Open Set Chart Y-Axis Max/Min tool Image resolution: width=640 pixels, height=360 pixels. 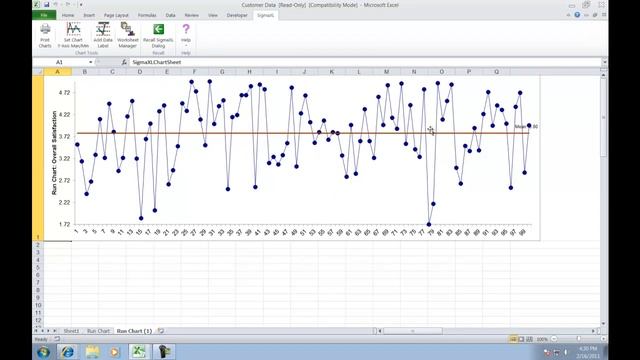pyautogui.click(x=73, y=35)
